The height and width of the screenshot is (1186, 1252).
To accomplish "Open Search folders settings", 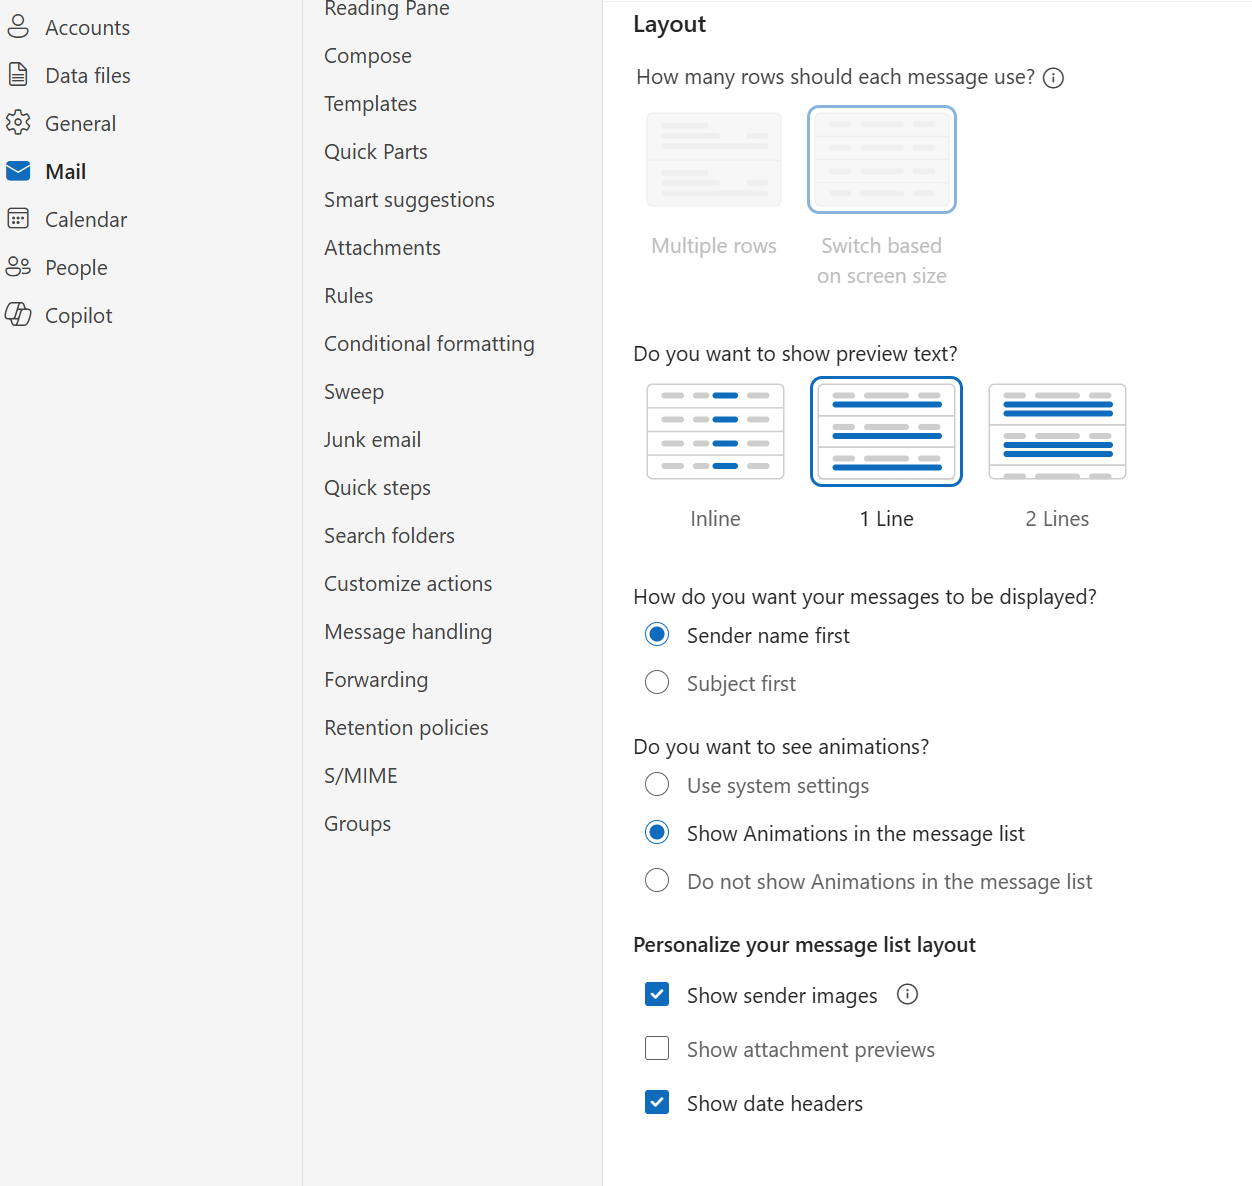I will (x=389, y=536).
